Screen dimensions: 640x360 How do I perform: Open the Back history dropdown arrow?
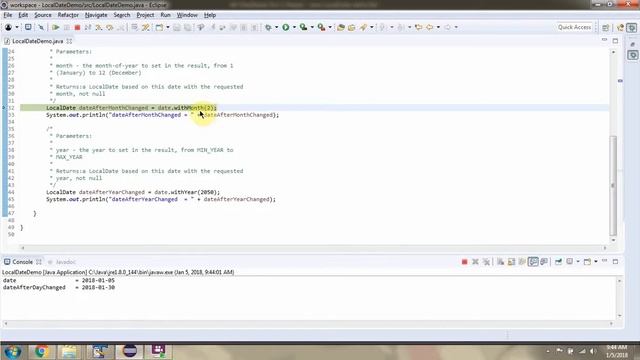(x=438, y=27)
